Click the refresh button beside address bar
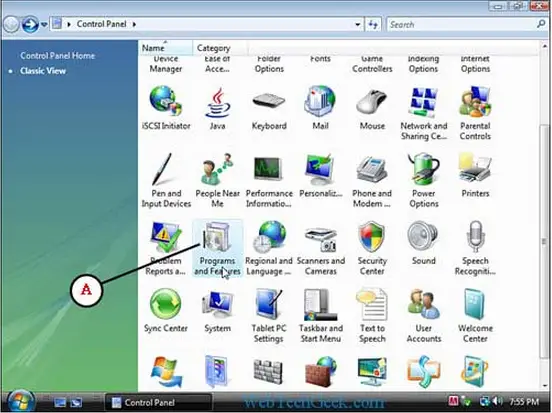The image size is (552, 413). [x=373, y=24]
